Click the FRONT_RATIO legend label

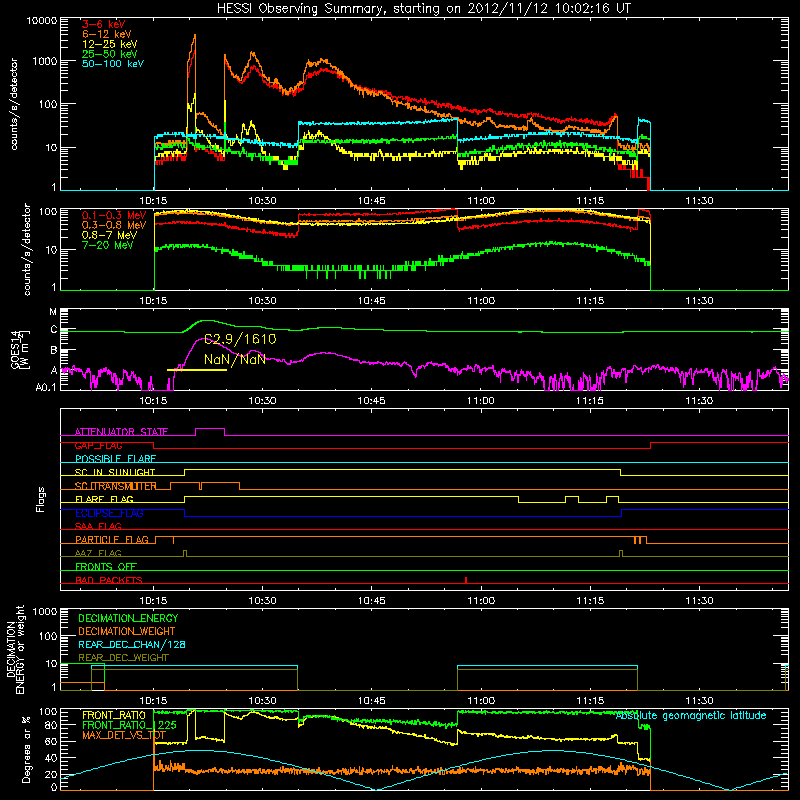114,715
